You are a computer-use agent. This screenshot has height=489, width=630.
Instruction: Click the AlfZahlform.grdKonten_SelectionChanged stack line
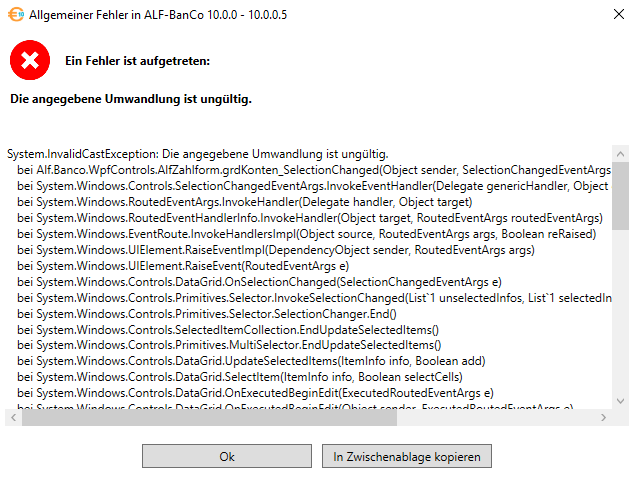(x=314, y=170)
